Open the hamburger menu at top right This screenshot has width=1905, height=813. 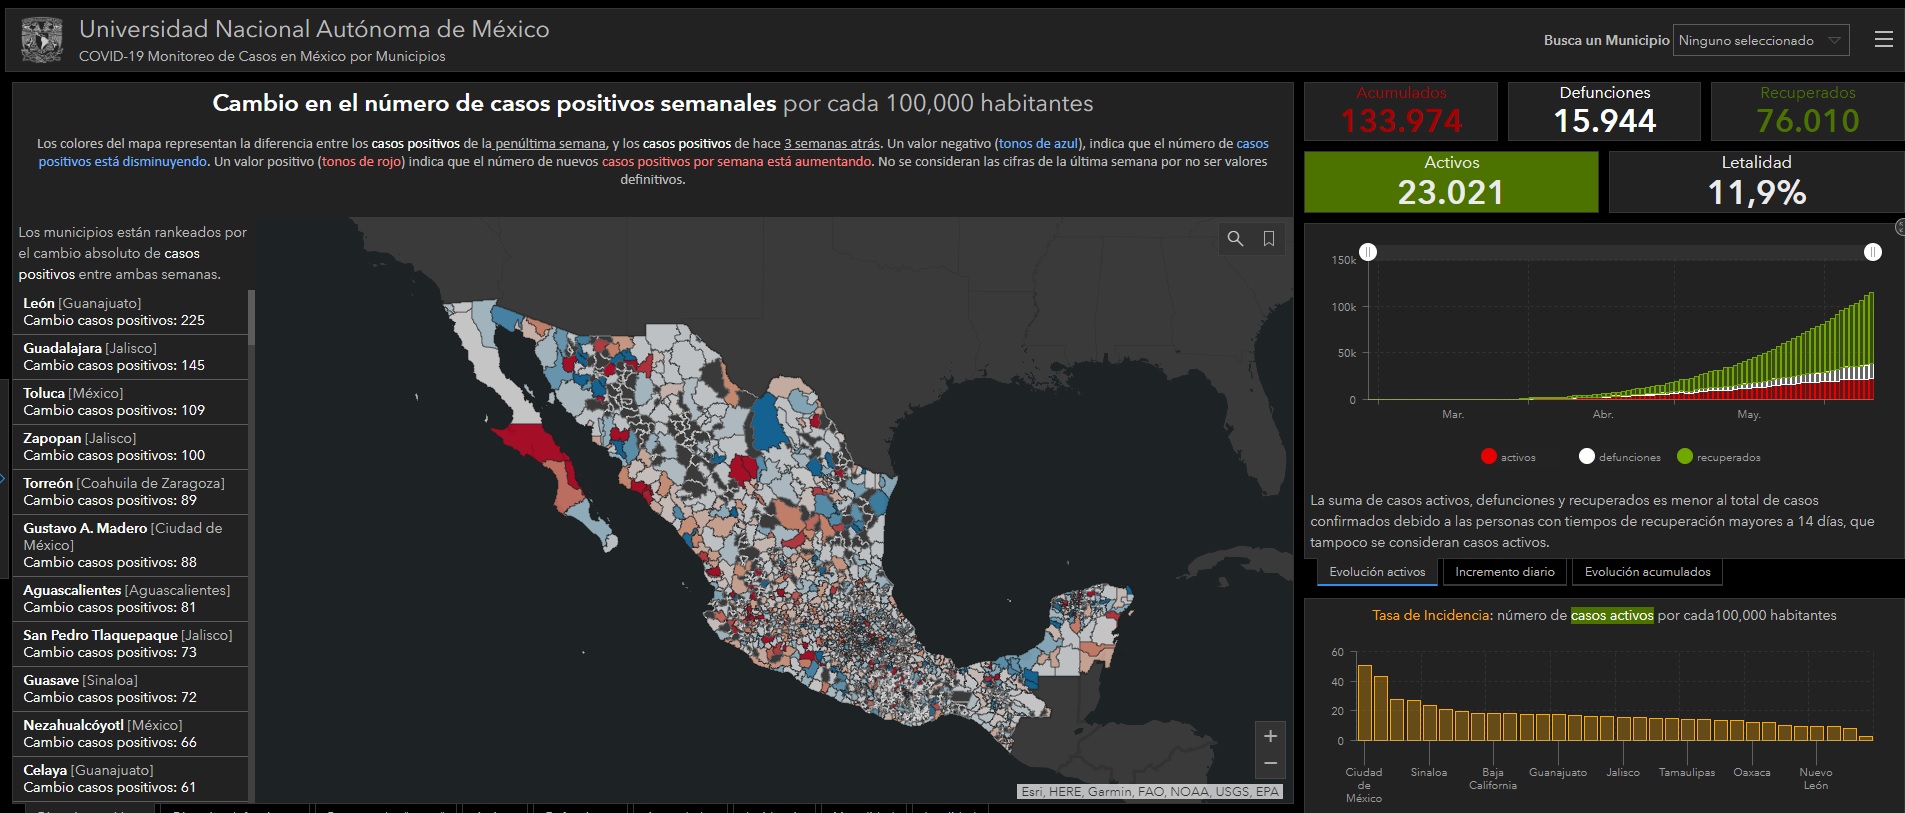click(x=1883, y=40)
